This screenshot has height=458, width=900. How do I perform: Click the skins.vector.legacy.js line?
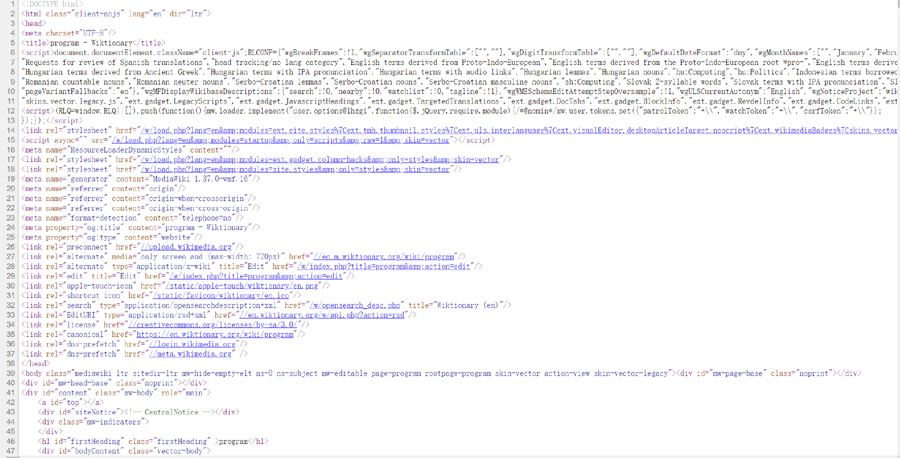click(460, 101)
